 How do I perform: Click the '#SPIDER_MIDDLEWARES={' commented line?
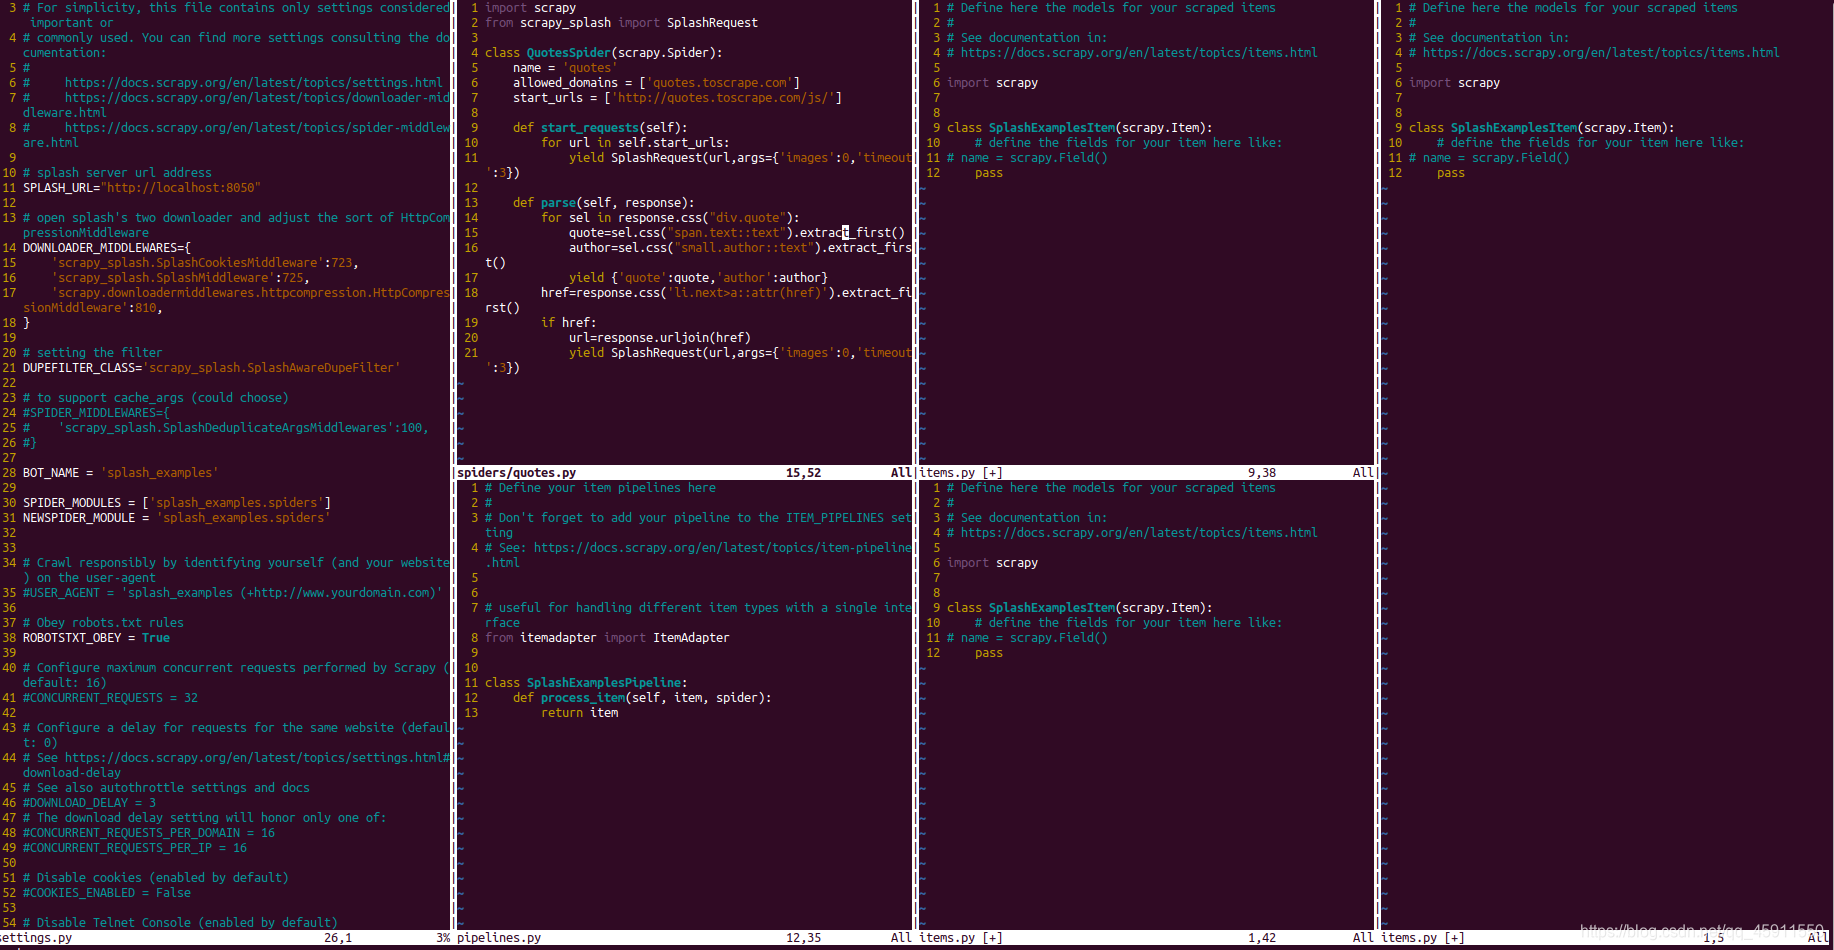[x=96, y=413]
